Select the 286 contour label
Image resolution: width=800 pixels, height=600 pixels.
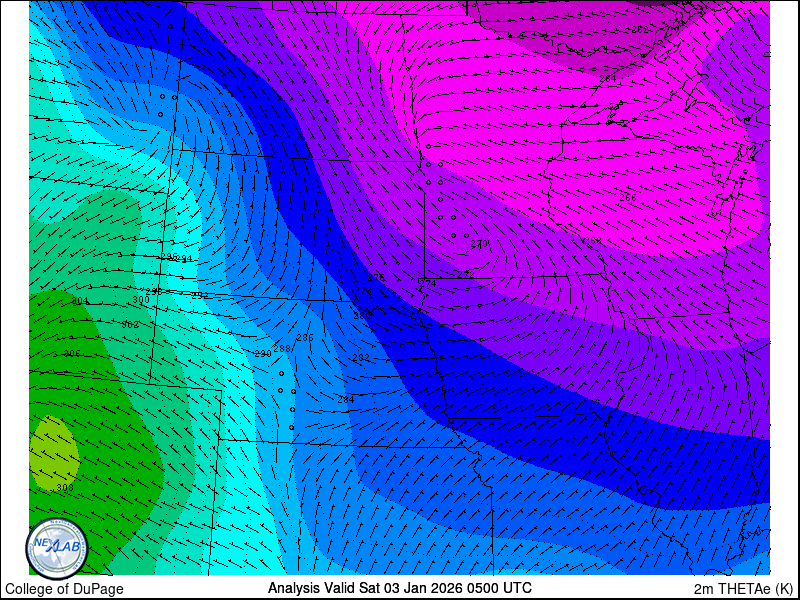305,338
